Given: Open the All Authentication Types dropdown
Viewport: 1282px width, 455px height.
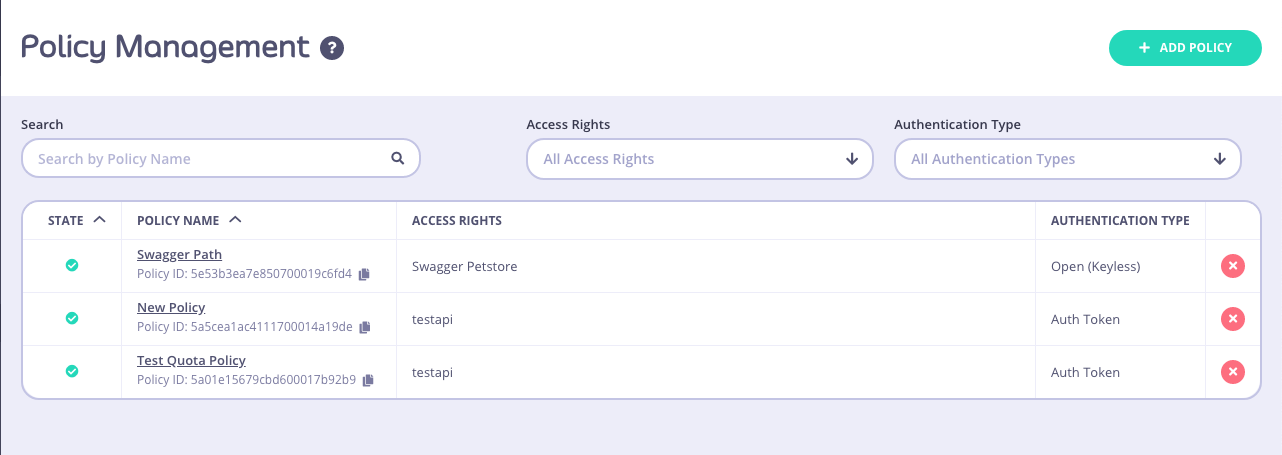Looking at the screenshot, I should 1067,159.
